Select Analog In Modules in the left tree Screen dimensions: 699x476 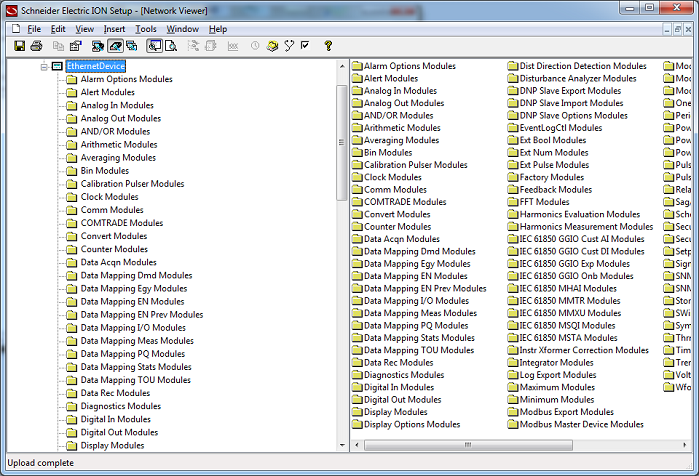point(117,105)
